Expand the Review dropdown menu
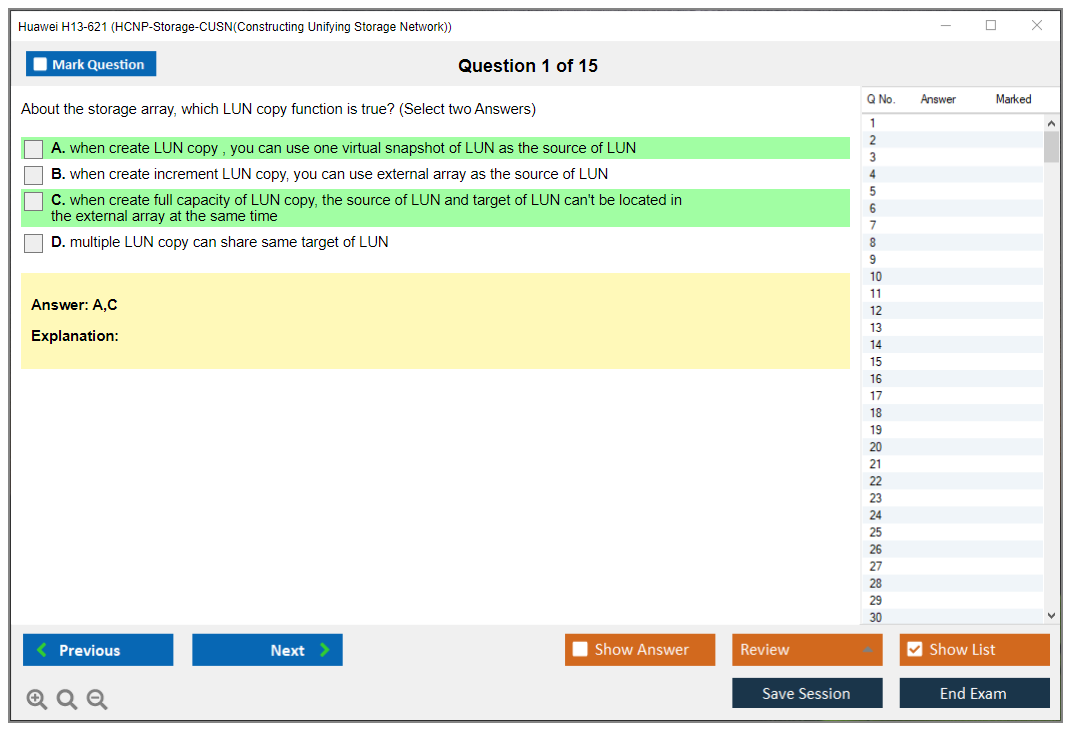 pyautogui.click(x=866, y=650)
